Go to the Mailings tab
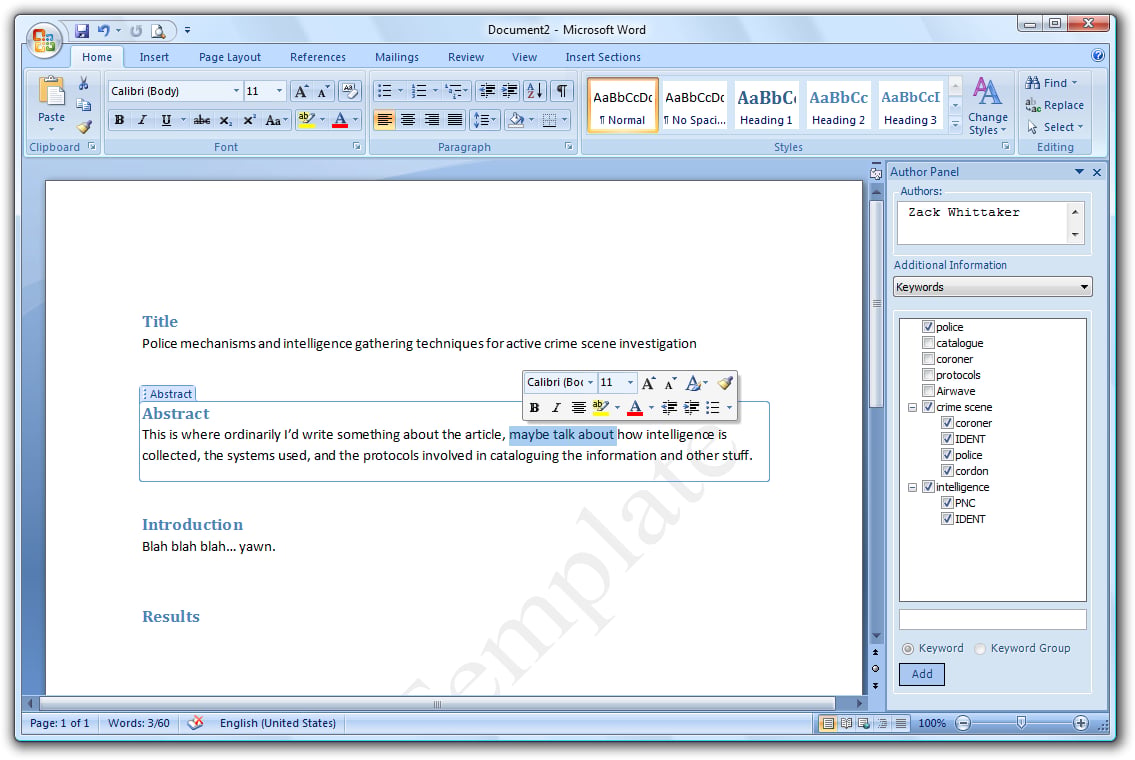 (x=397, y=56)
